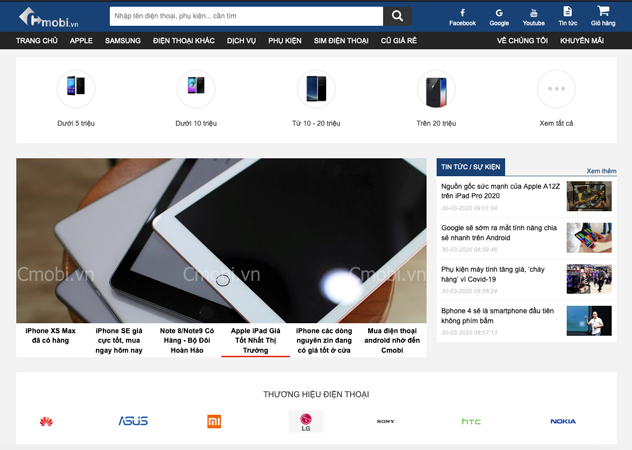Expand the Xem tất cả categories circle
The image size is (632, 450).
556,89
